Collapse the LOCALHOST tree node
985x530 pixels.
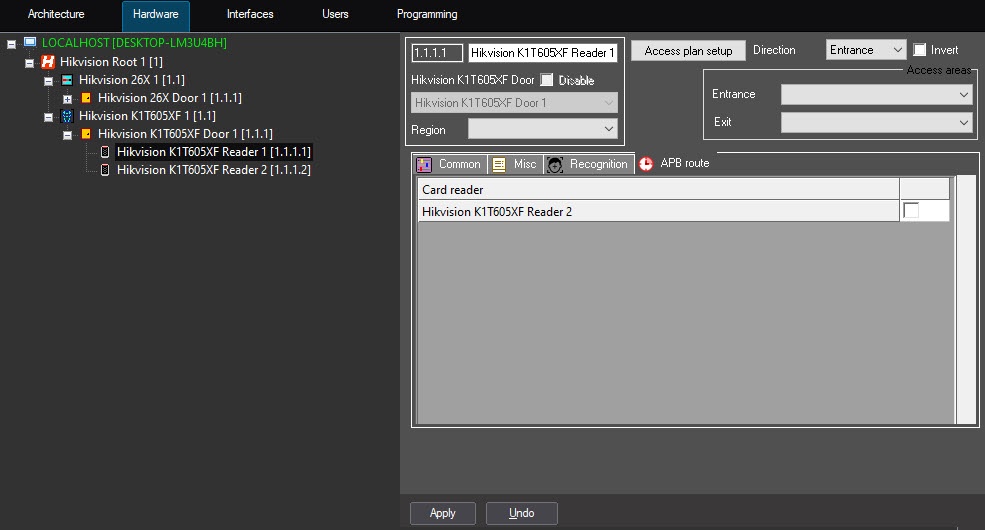[x=11, y=44]
